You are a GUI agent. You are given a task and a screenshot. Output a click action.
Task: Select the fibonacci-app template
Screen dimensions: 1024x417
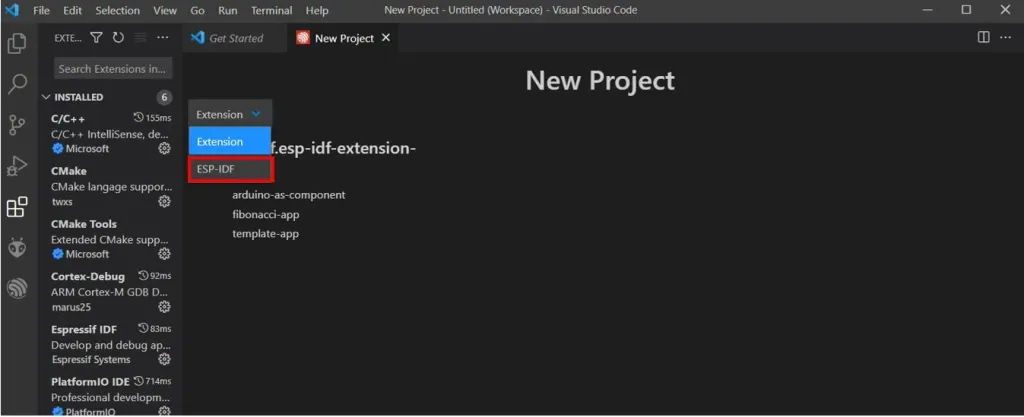pyautogui.click(x=266, y=214)
